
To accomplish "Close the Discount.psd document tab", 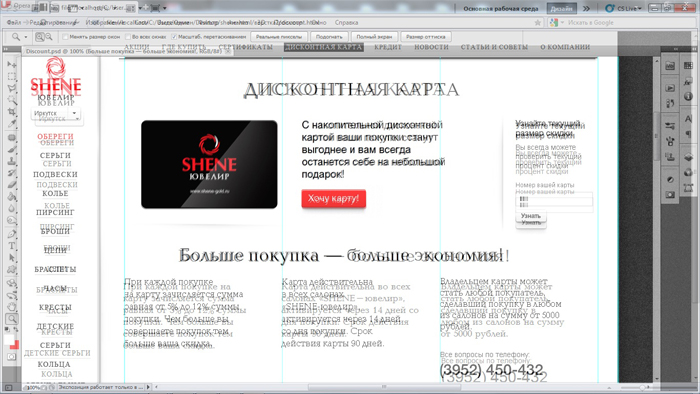I will tap(228, 51).
